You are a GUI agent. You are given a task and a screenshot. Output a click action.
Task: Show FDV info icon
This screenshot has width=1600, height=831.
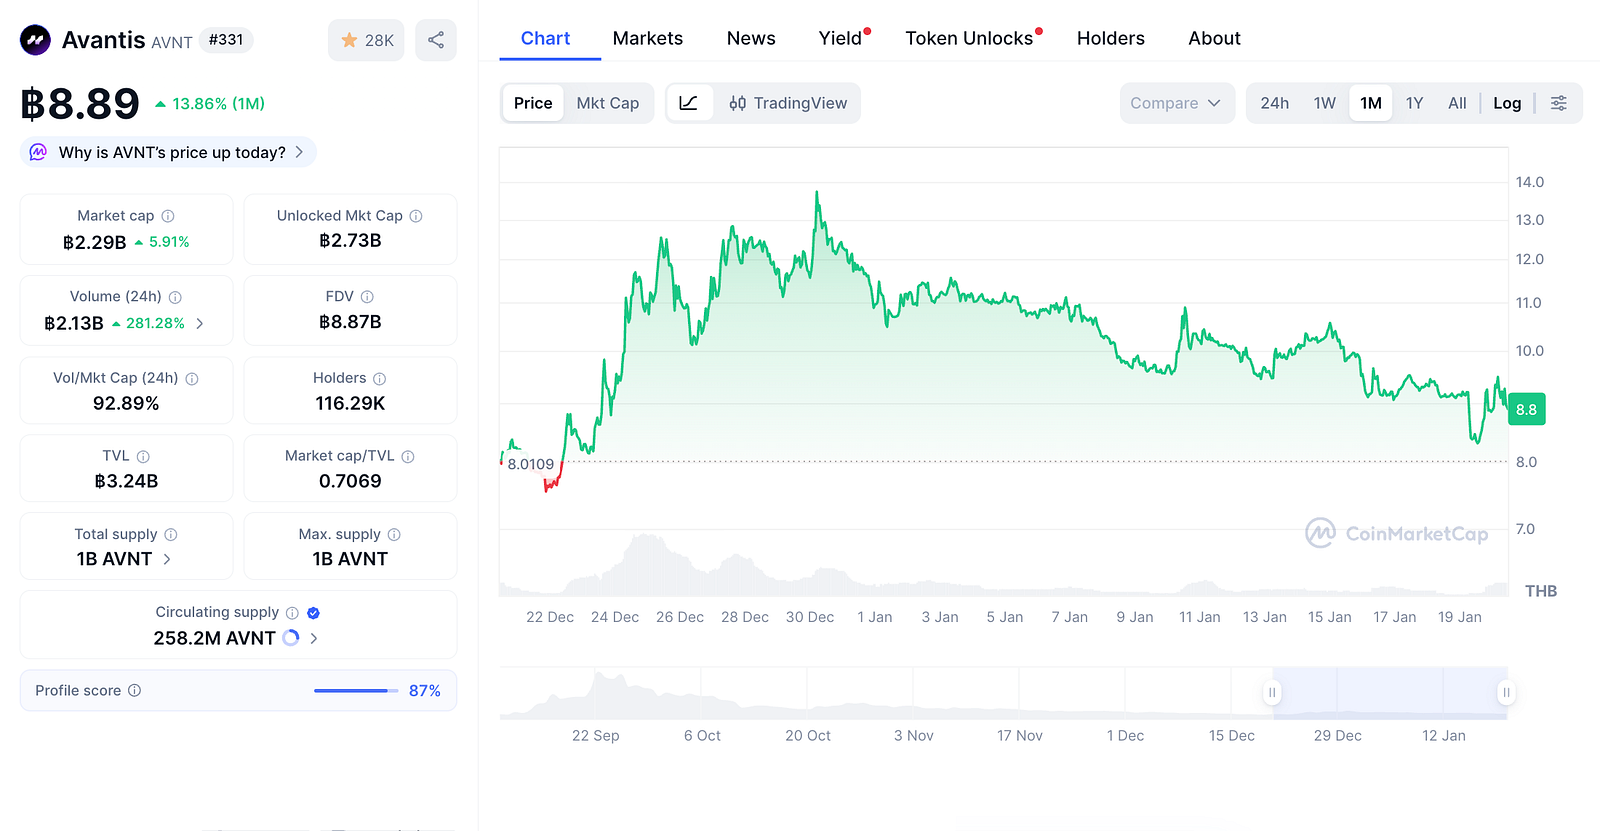pos(367,297)
